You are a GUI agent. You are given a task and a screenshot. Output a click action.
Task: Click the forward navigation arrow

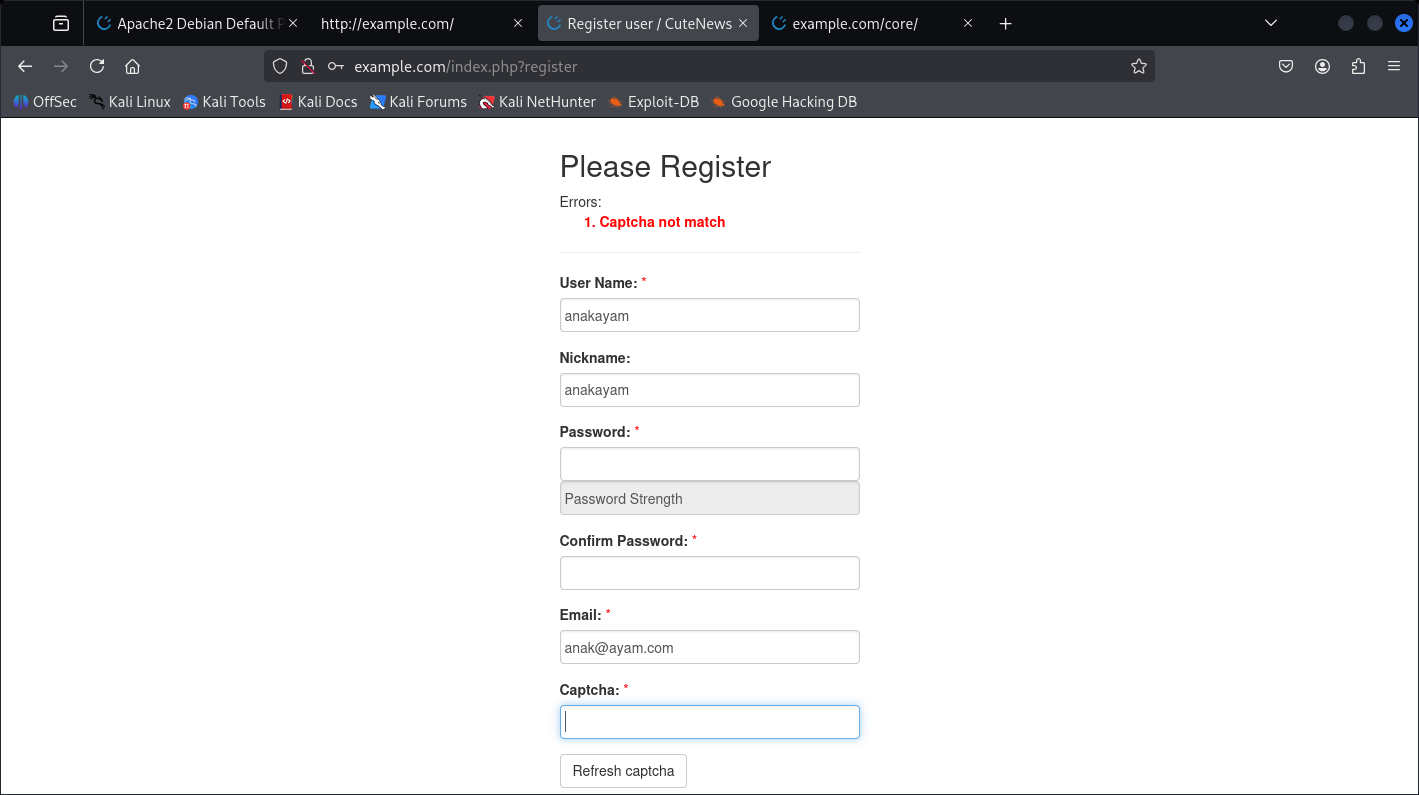[x=61, y=66]
